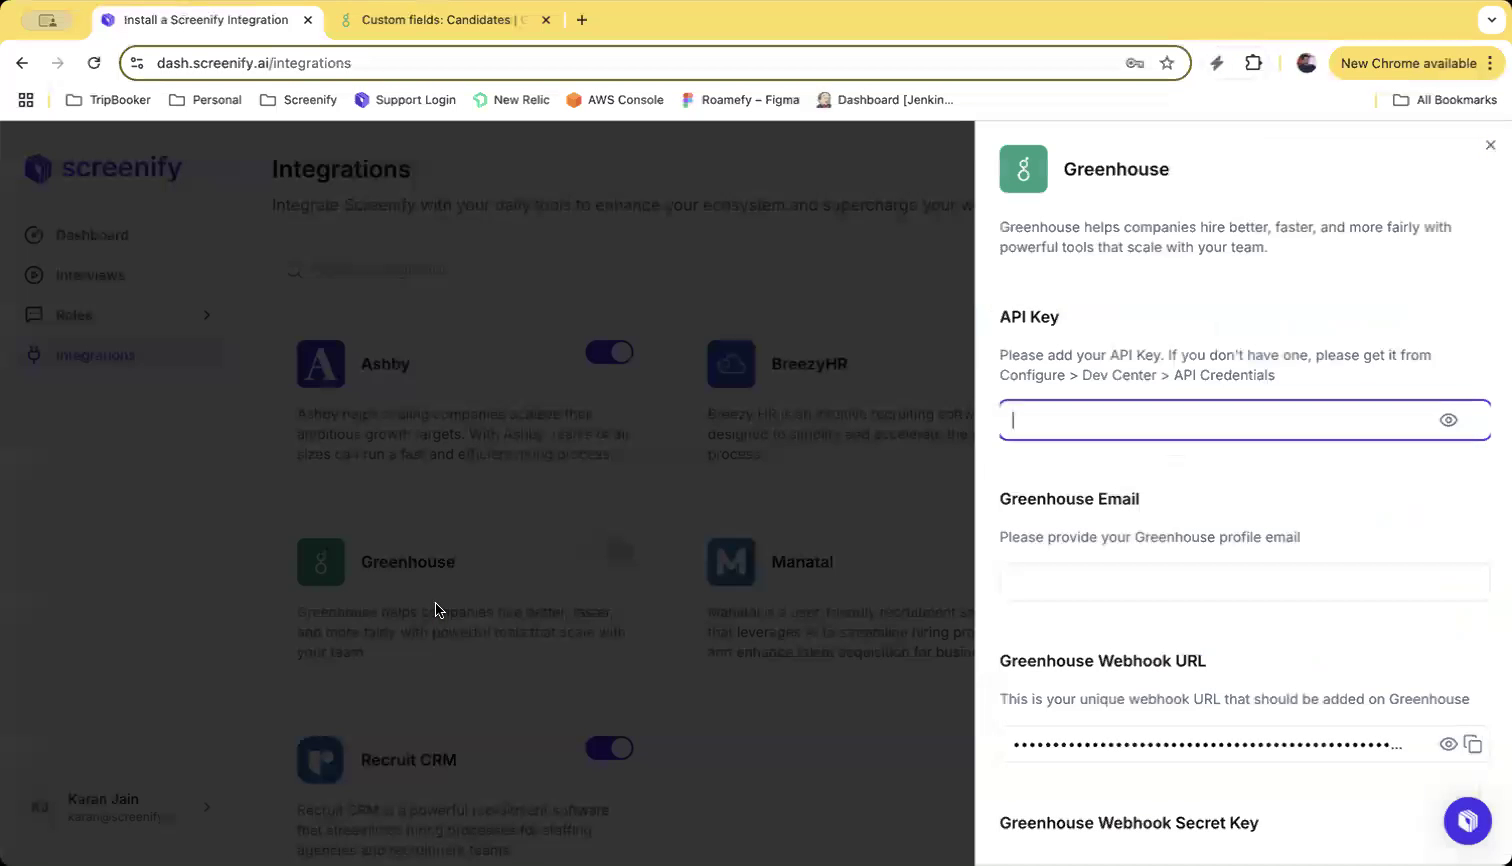Open the Roamefy – Figma bookmark
Viewport: 1512px width, 866px height.
tap(740, 100)
